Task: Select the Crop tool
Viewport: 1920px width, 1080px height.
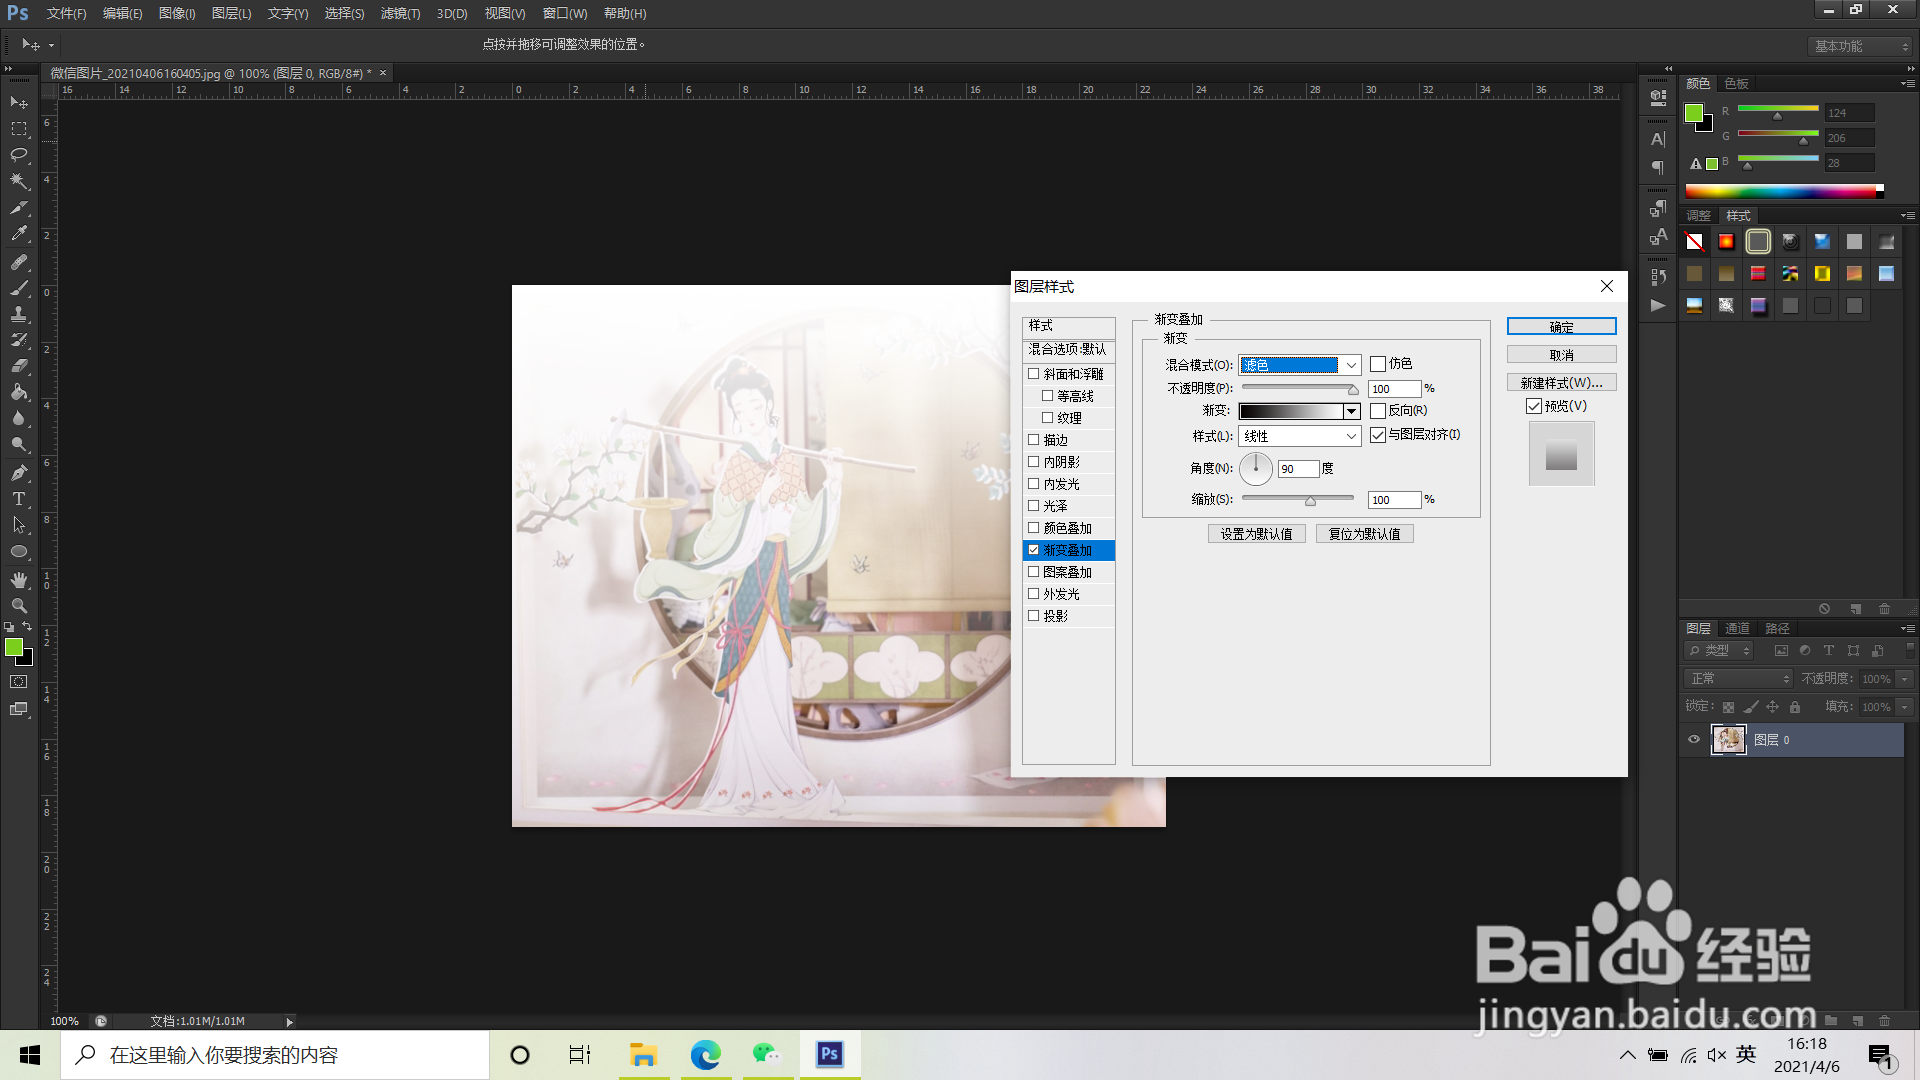Action: click(x=19, y=208)
